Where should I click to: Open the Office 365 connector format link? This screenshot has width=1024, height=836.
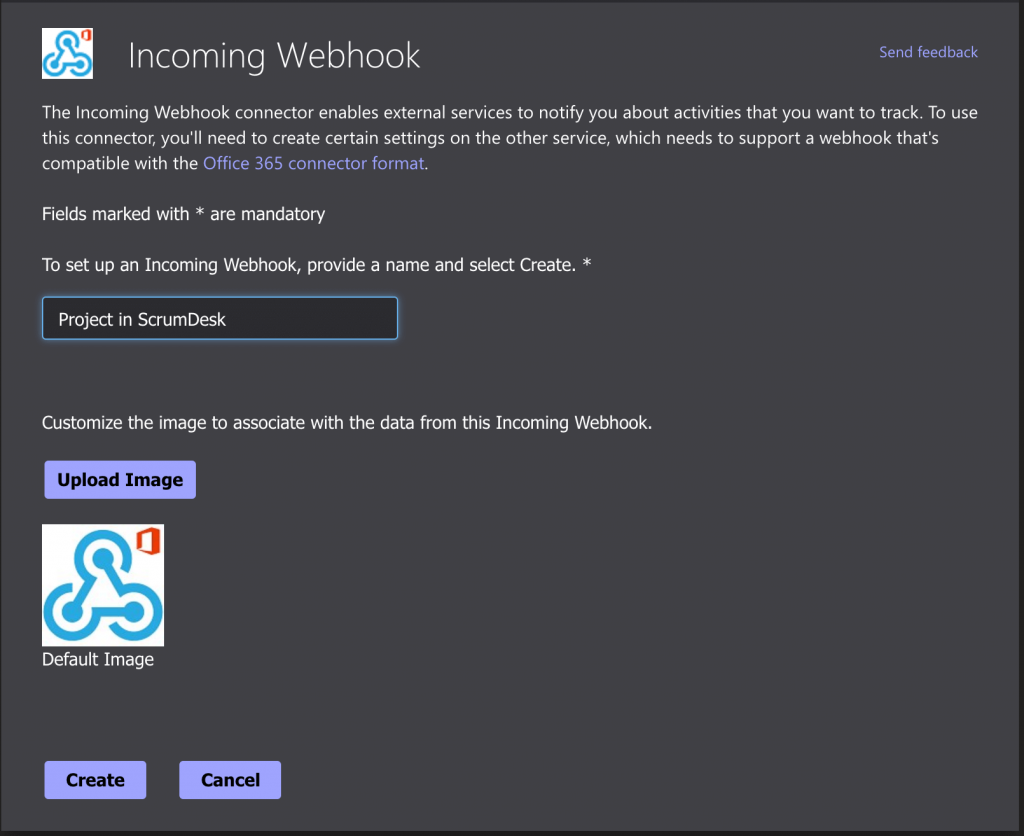(313, 163)
